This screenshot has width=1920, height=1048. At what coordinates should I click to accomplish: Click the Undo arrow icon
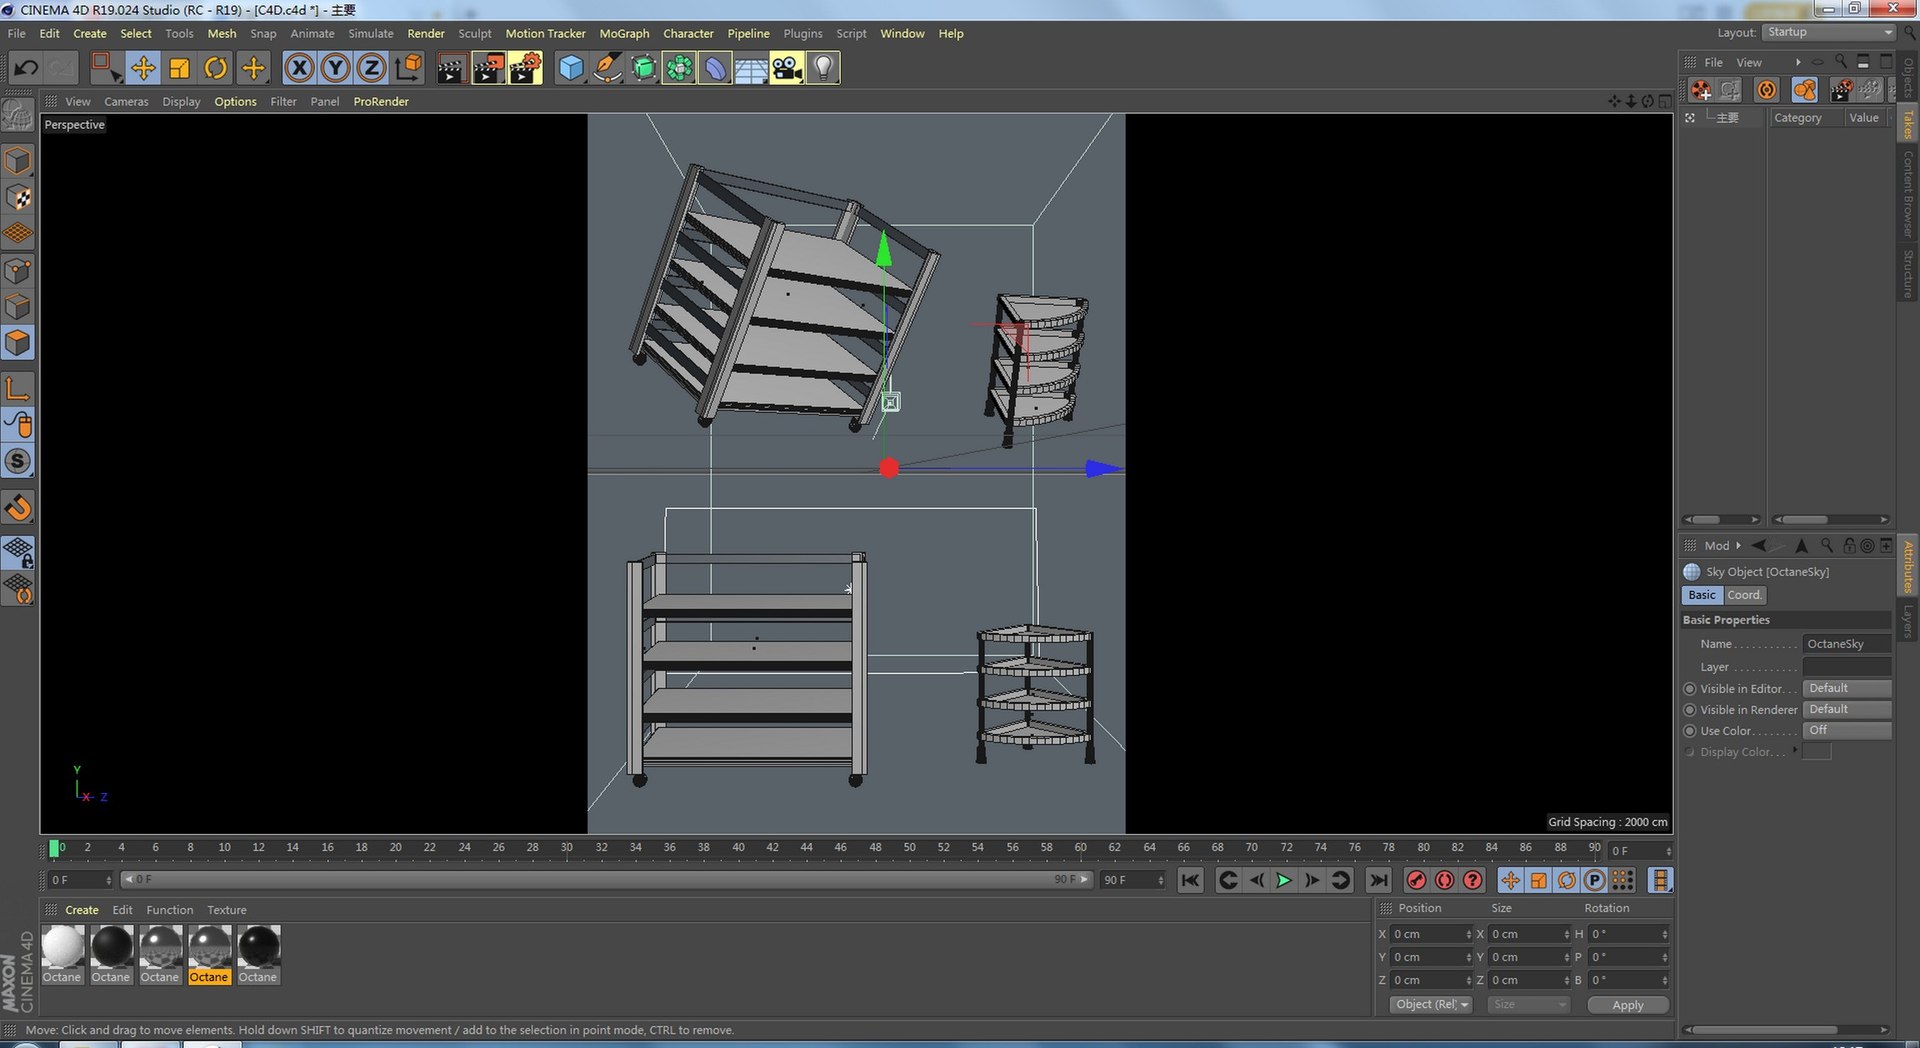(26, 68)
